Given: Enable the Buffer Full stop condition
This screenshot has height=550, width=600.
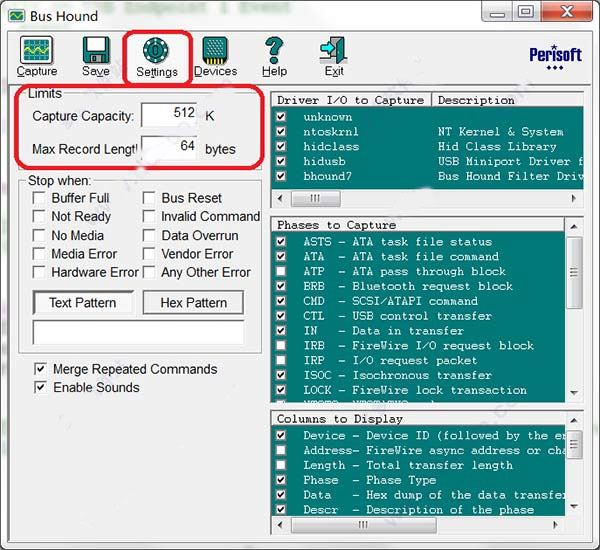Looking at the screenshot, I should coord(39,198).
